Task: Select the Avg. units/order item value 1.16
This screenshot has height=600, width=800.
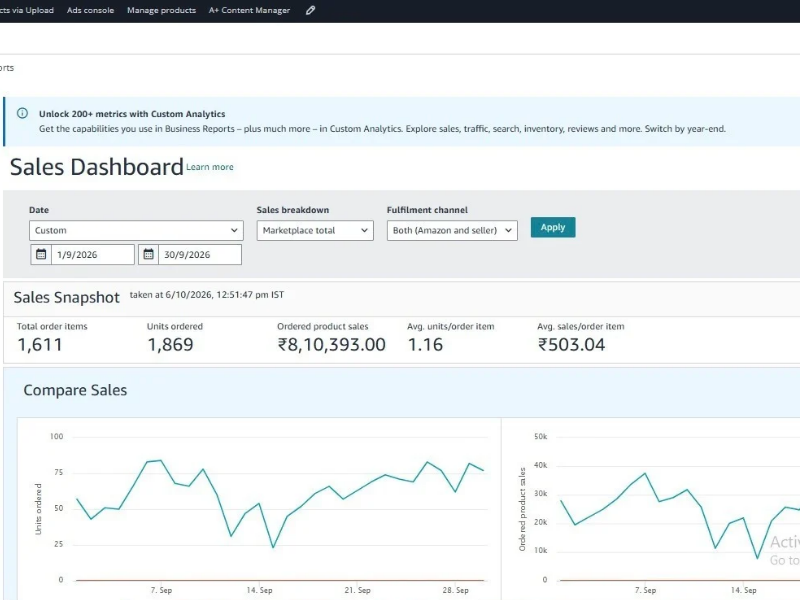Action: click(x=426, y=345)
